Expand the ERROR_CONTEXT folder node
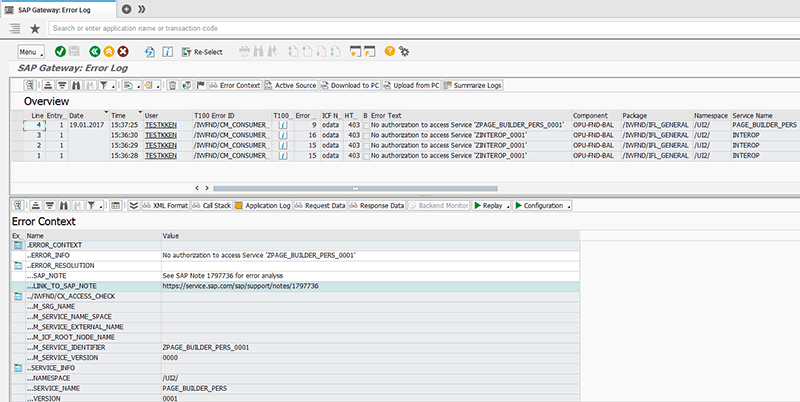Screen dimensions: 800x402 click(x=17, y=245)
